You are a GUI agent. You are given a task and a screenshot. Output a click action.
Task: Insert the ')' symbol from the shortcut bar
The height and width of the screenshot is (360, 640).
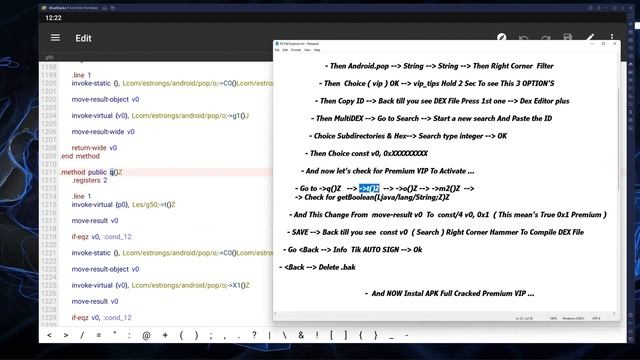point(196,335)
